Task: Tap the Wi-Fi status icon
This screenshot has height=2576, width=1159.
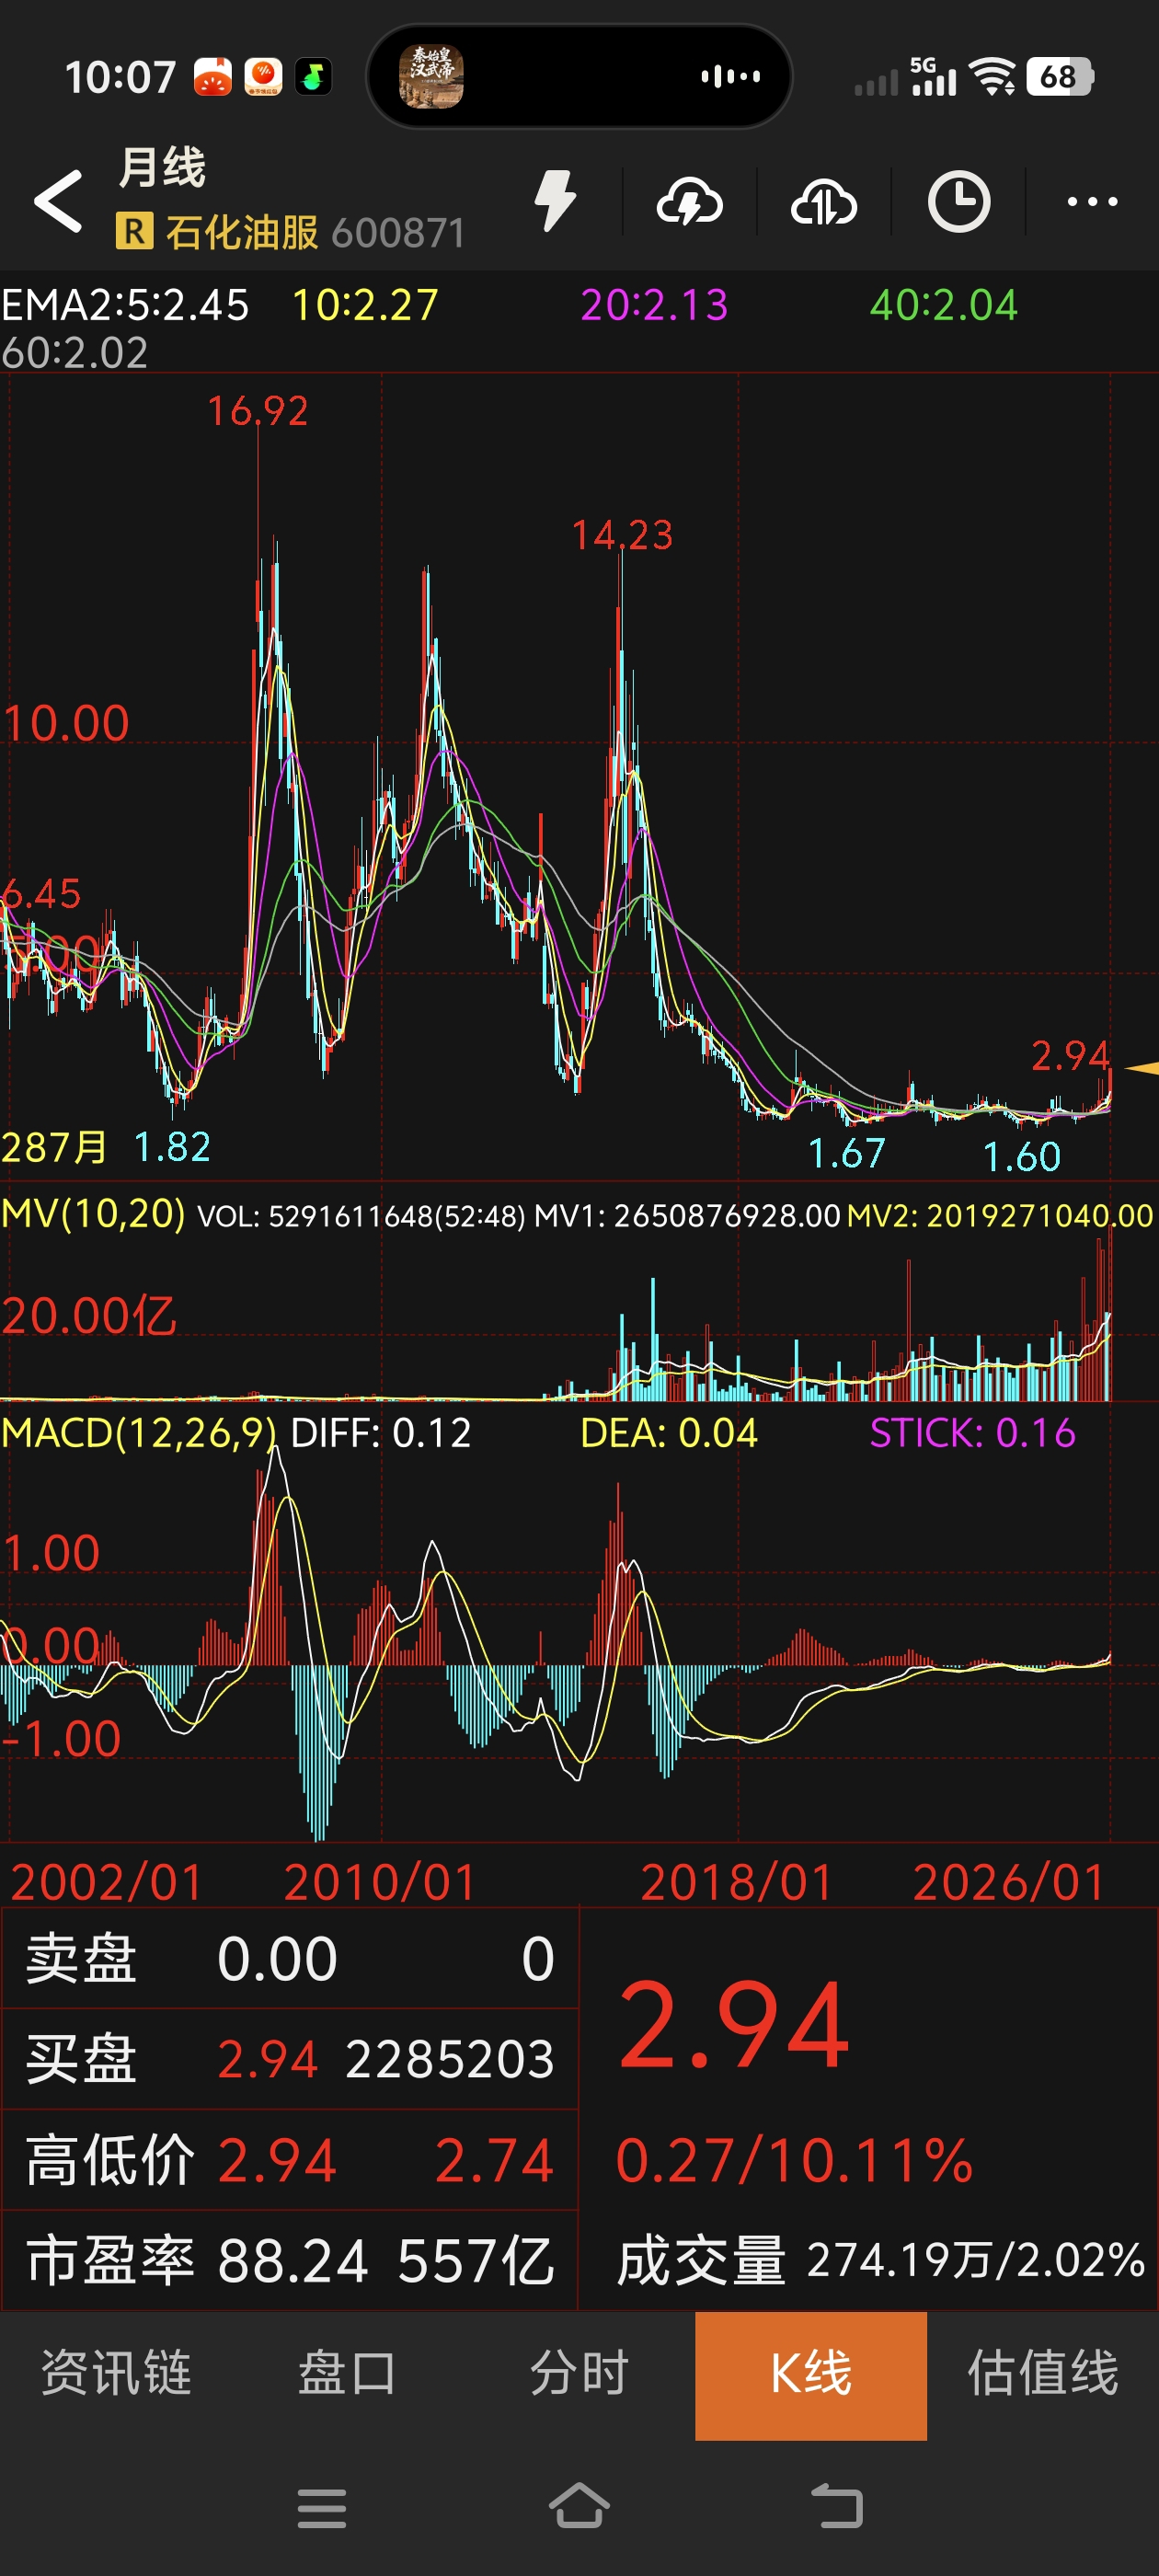Action: pos(993,76)
